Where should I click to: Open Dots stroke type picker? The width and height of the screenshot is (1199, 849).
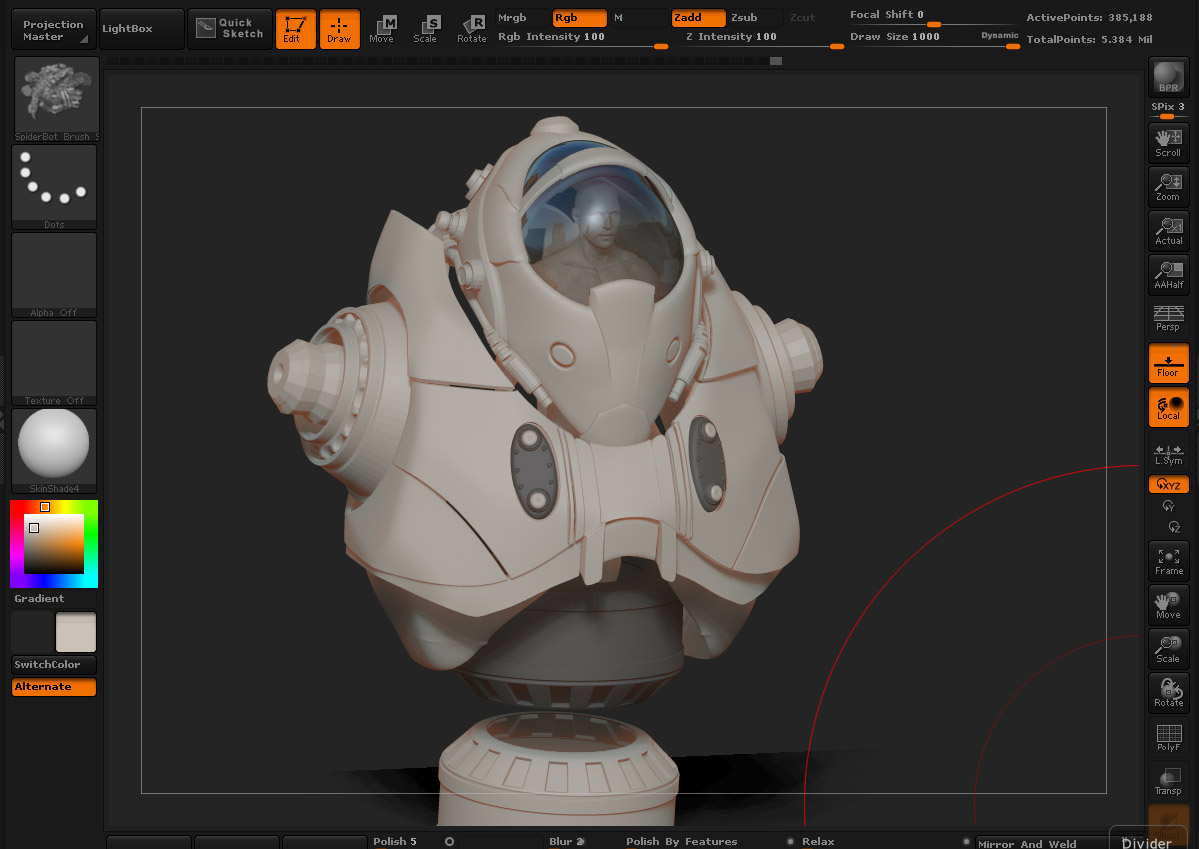(54, 187)
